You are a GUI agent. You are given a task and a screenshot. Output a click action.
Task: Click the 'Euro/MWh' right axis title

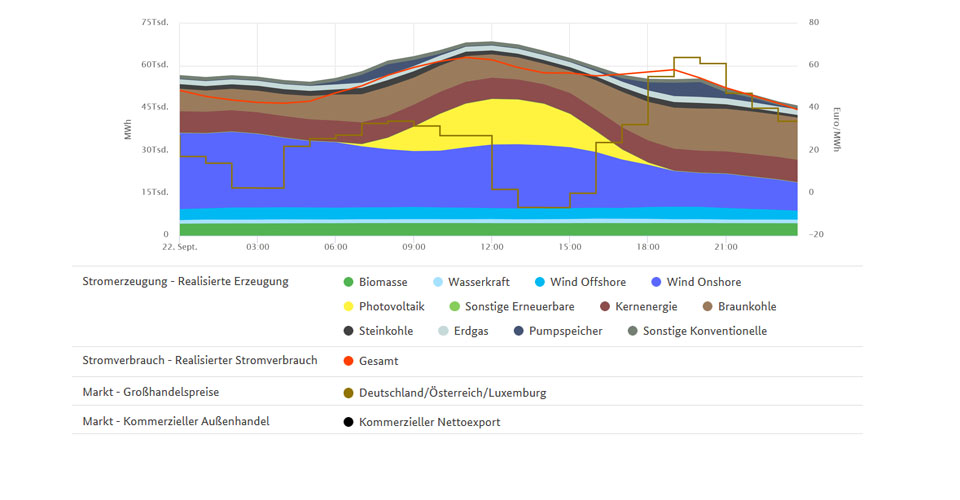(836, 129)
